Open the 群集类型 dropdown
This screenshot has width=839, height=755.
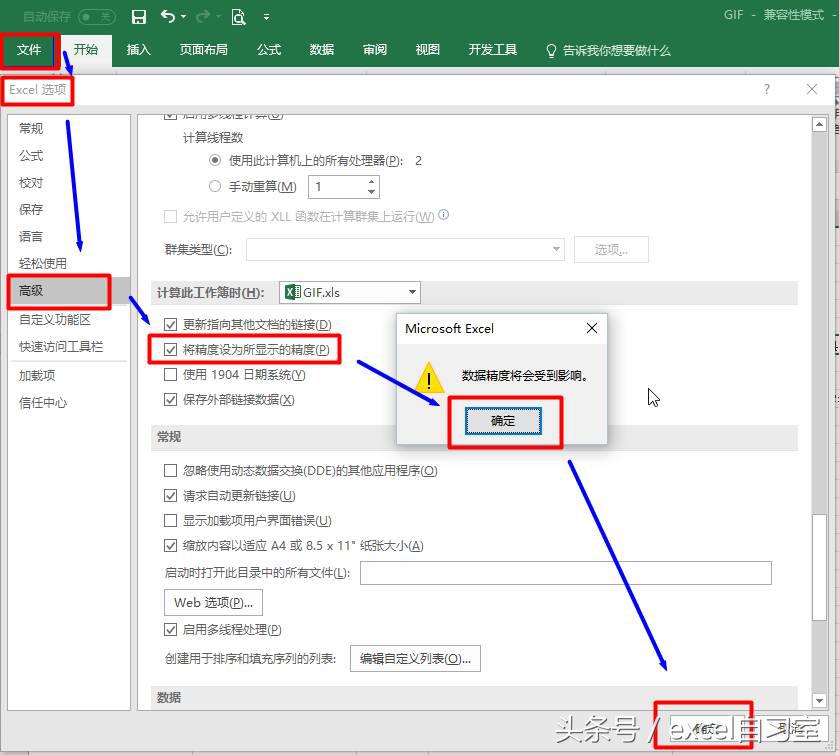coord(405,249)
